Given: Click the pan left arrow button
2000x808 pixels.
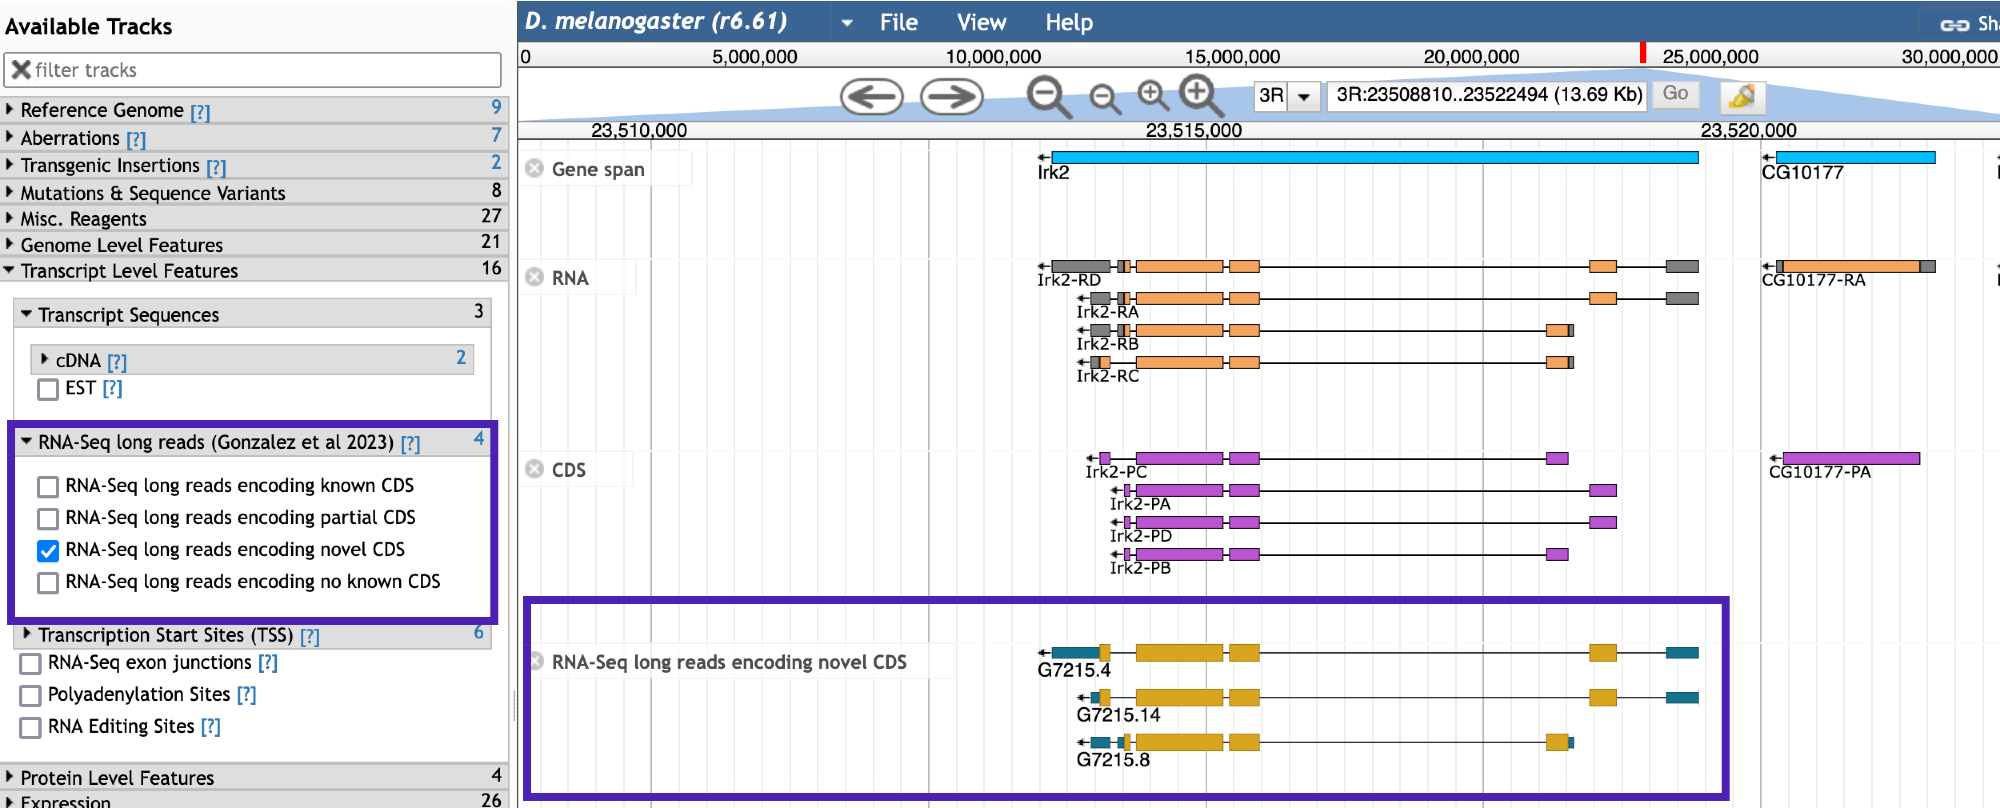Looking at the screenshot, I should (871, 97).
